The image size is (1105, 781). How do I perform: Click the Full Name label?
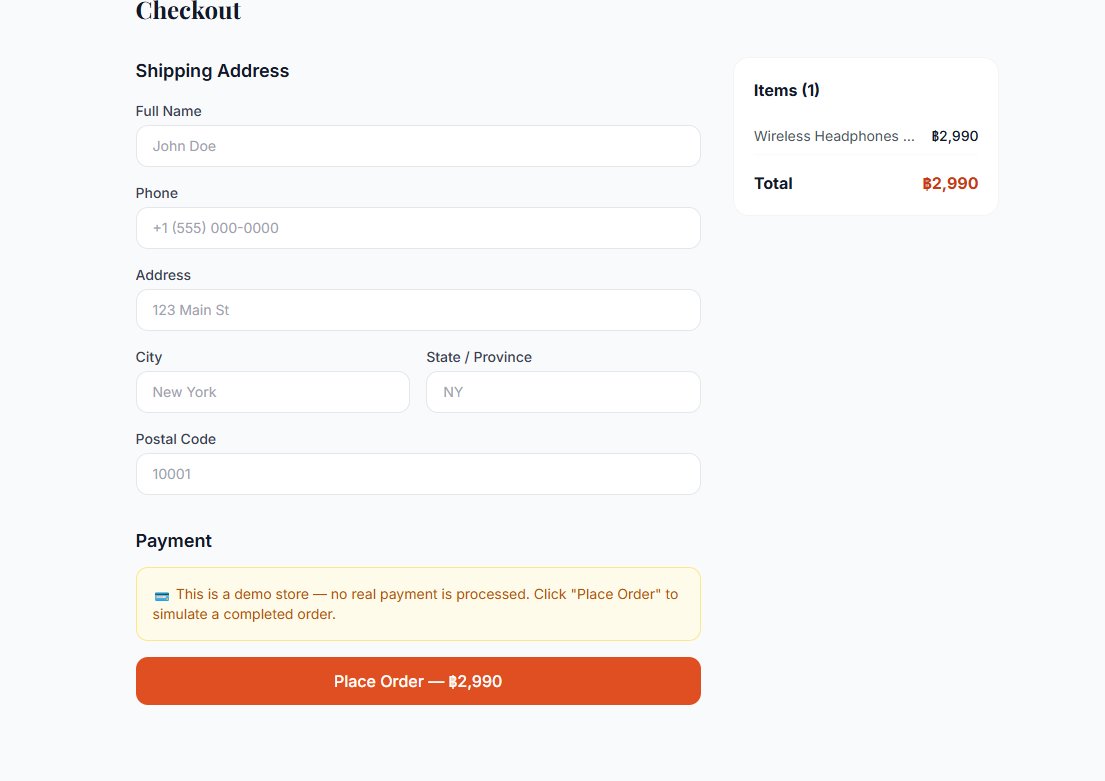pyautogui.click(x=169, y=111)
